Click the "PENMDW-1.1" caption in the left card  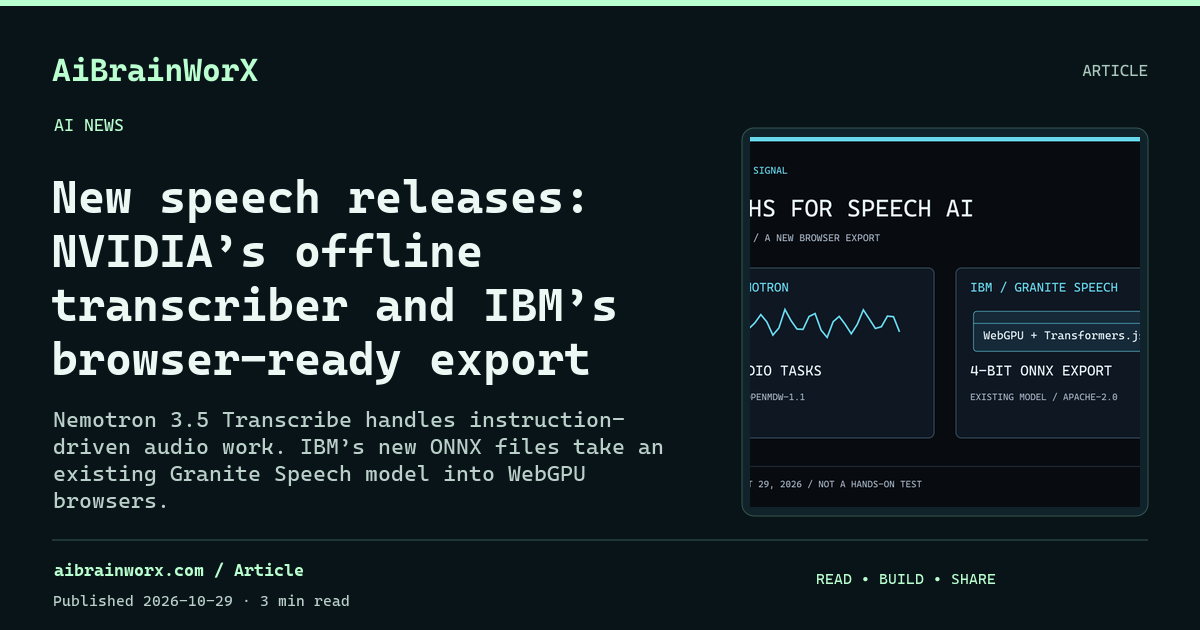point(777,397)
